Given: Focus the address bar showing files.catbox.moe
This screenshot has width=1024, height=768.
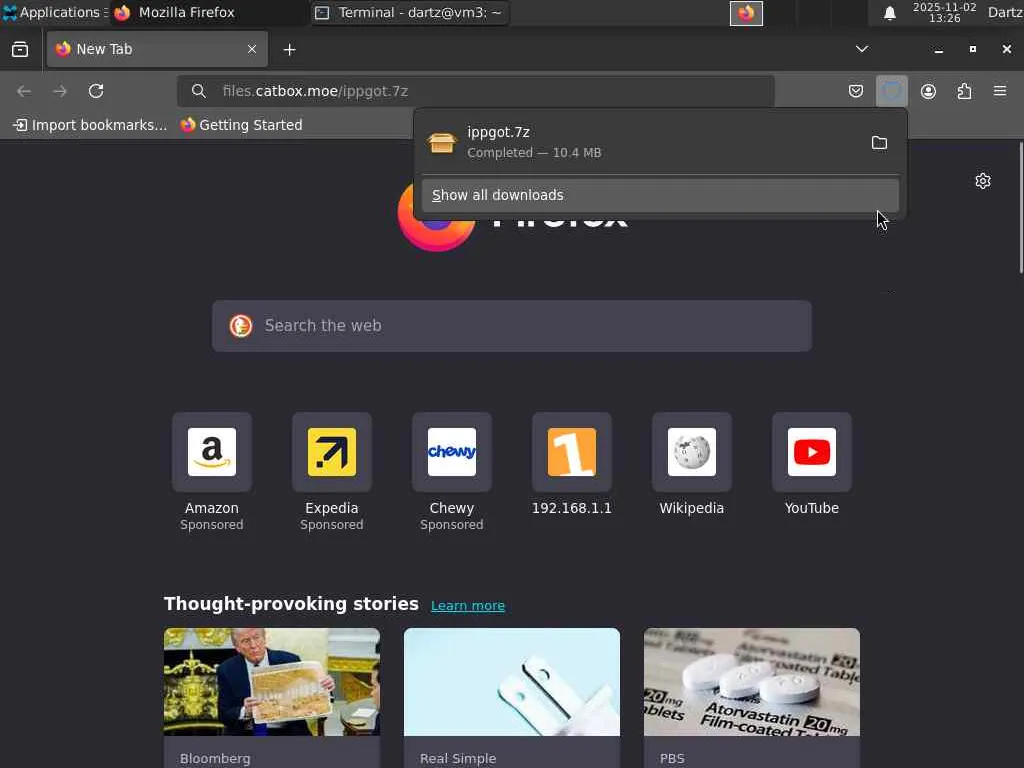Looking at the screenshot, I should click(x=475, y=91).
